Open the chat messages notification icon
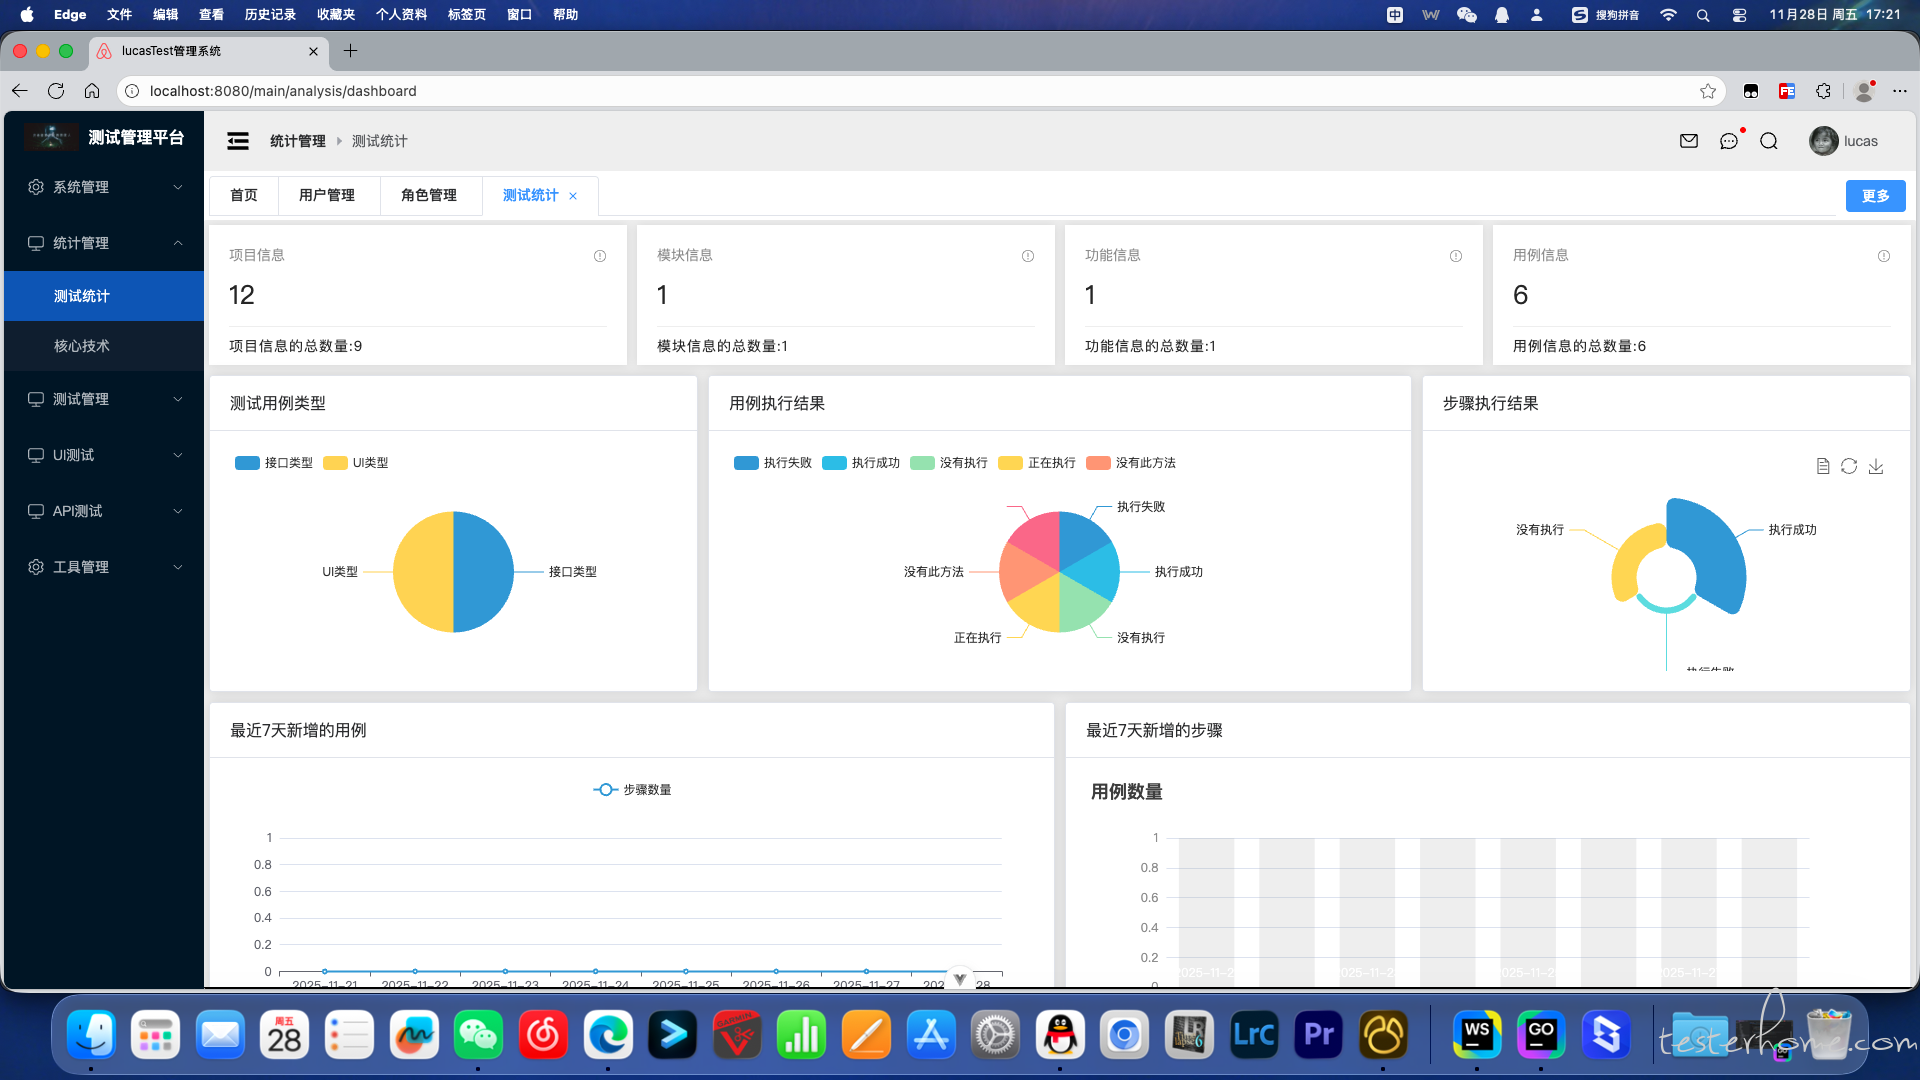Viewport: 1920px width, 1080px height. (x=1729, y=141)
